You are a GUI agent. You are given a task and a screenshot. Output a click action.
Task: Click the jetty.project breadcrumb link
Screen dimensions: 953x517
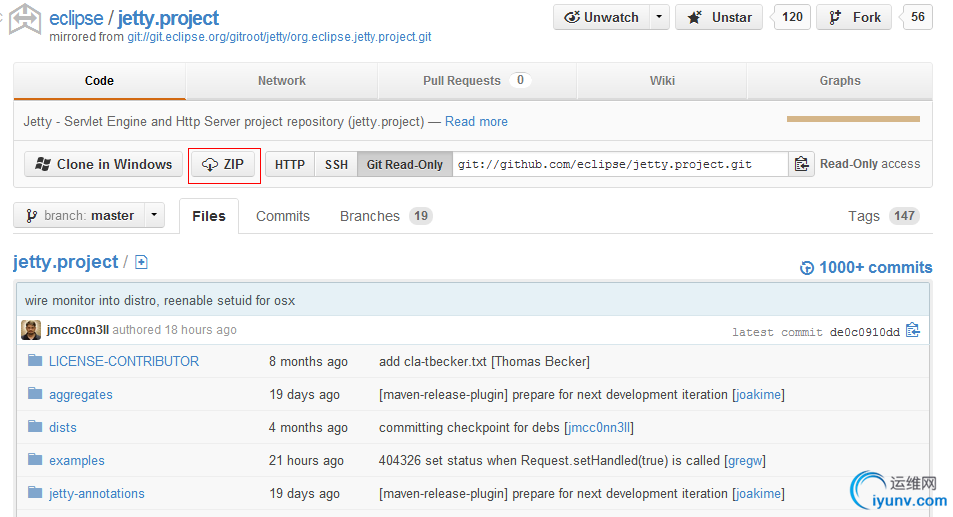coord(66,262)
